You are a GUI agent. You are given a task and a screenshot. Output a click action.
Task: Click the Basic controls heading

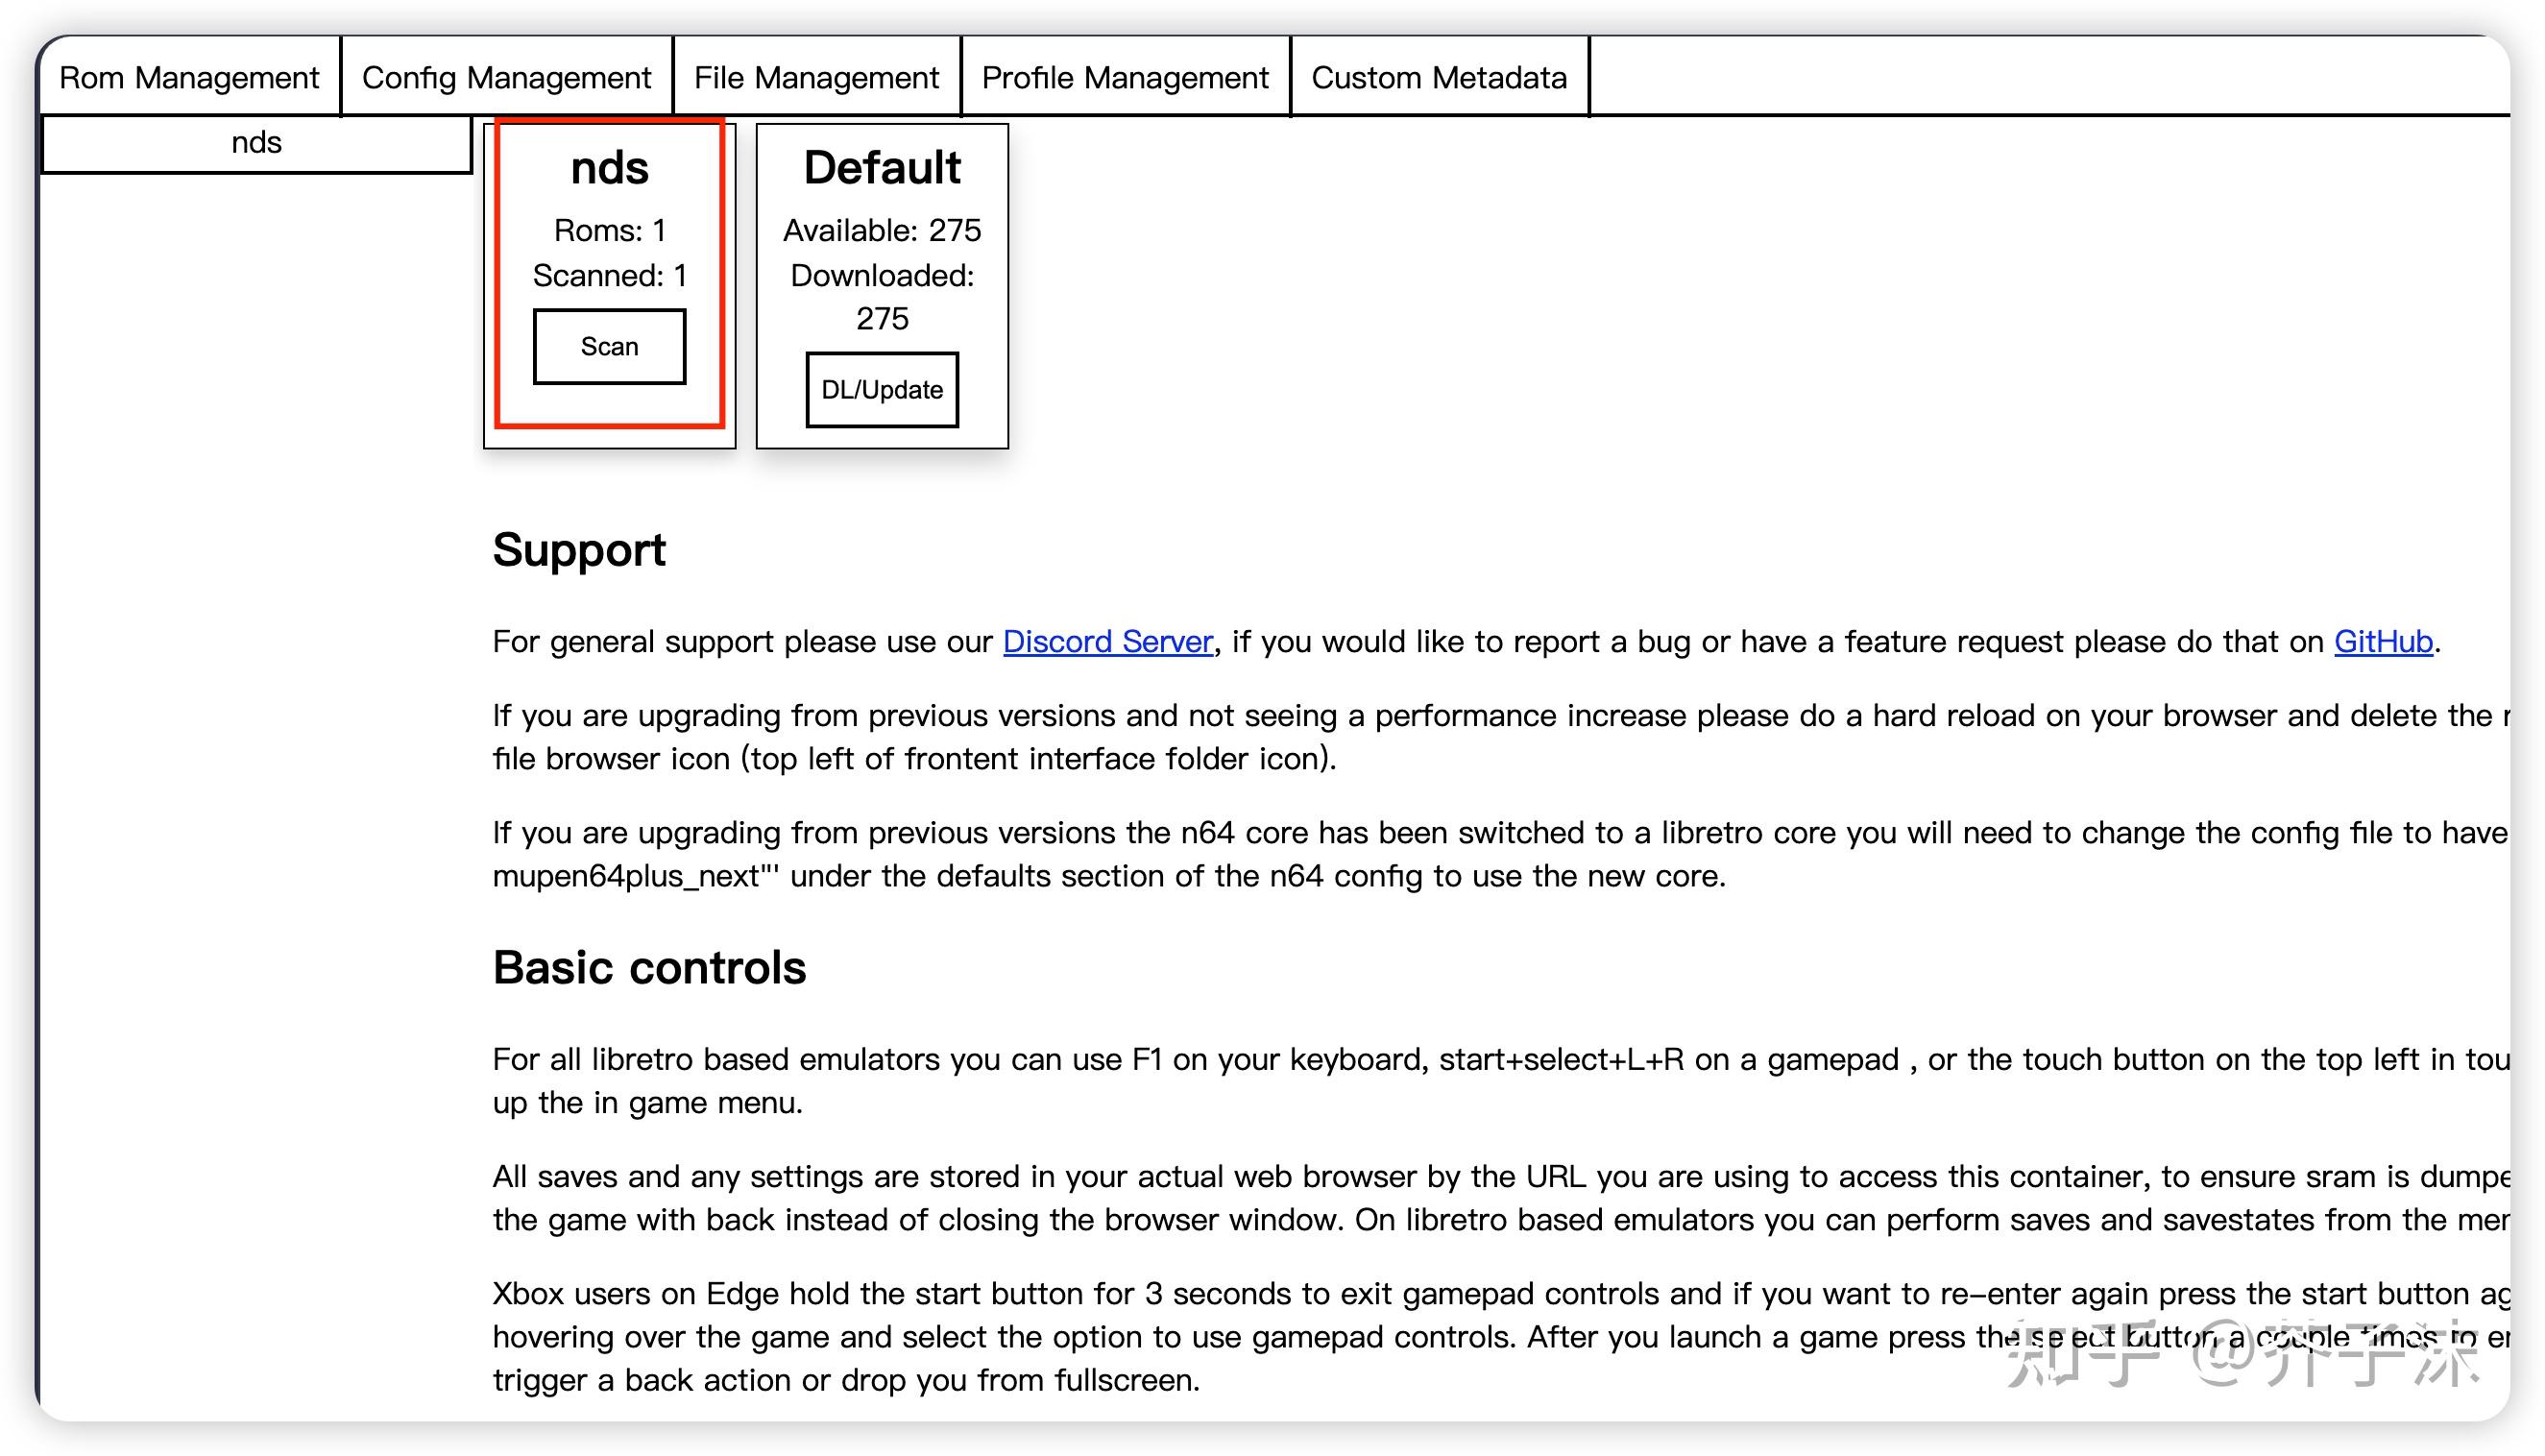tap(649, 967)
